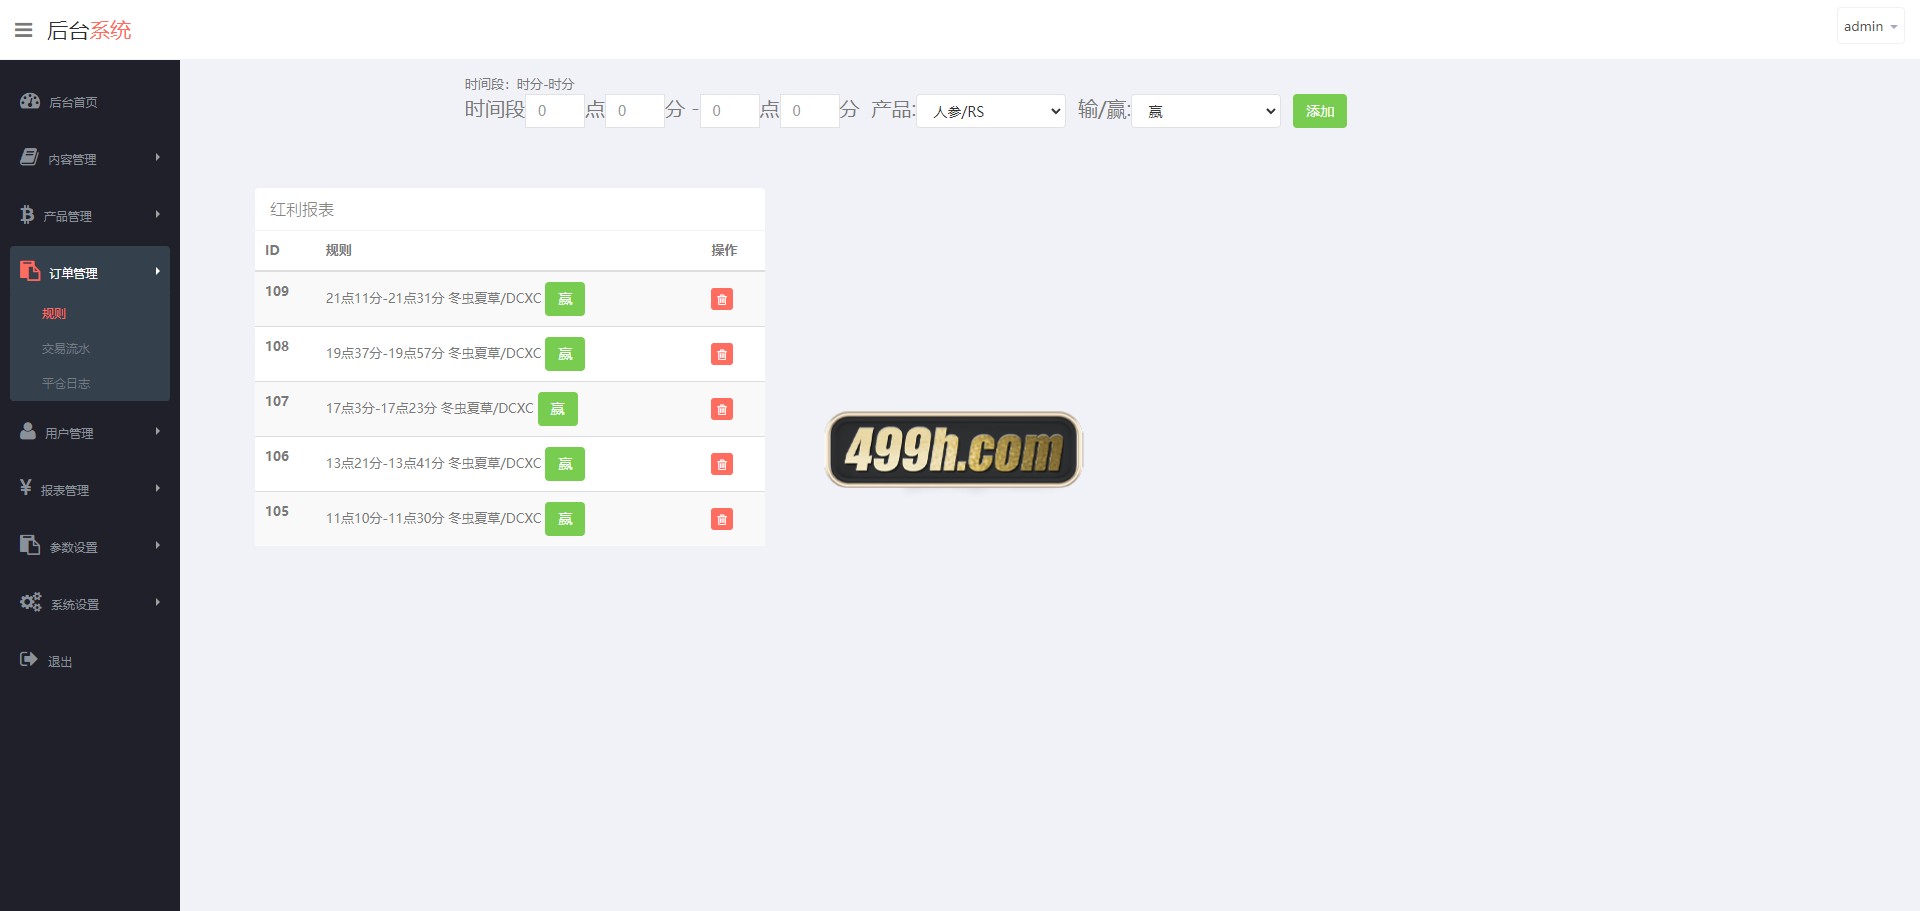Click the paste icon beside 参数设置
Screen dimensions: 1920x911
pos(30,545)
